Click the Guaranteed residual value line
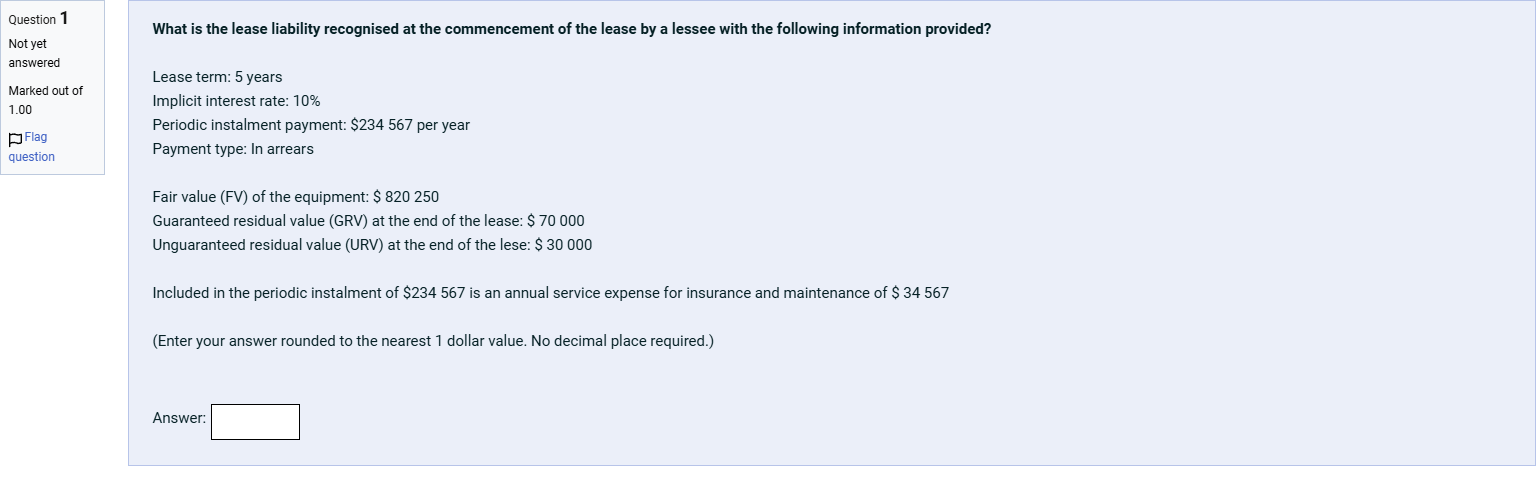The width and height of the screenshot is (1536, 482). [x=368, y=221]
